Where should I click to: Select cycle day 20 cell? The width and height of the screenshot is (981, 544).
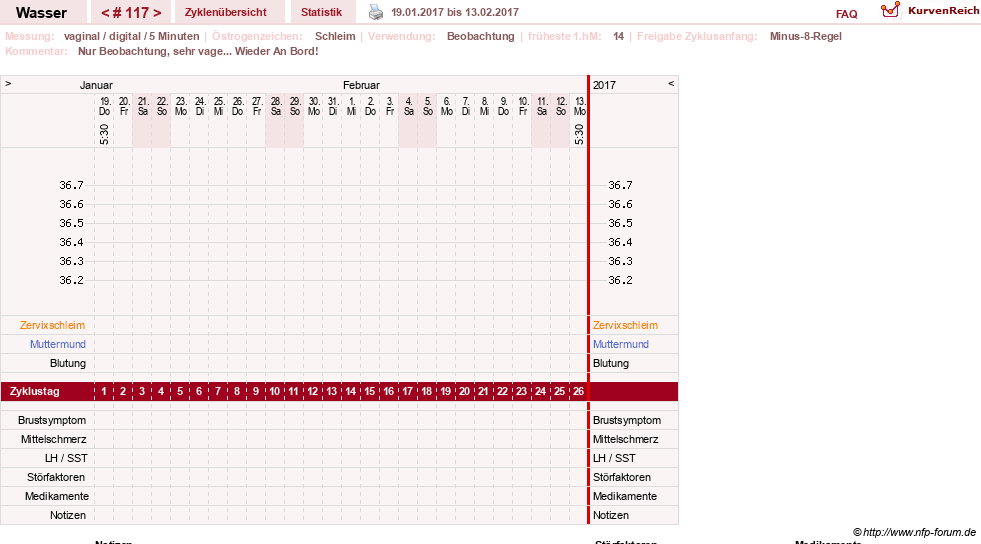coord(464,391)
